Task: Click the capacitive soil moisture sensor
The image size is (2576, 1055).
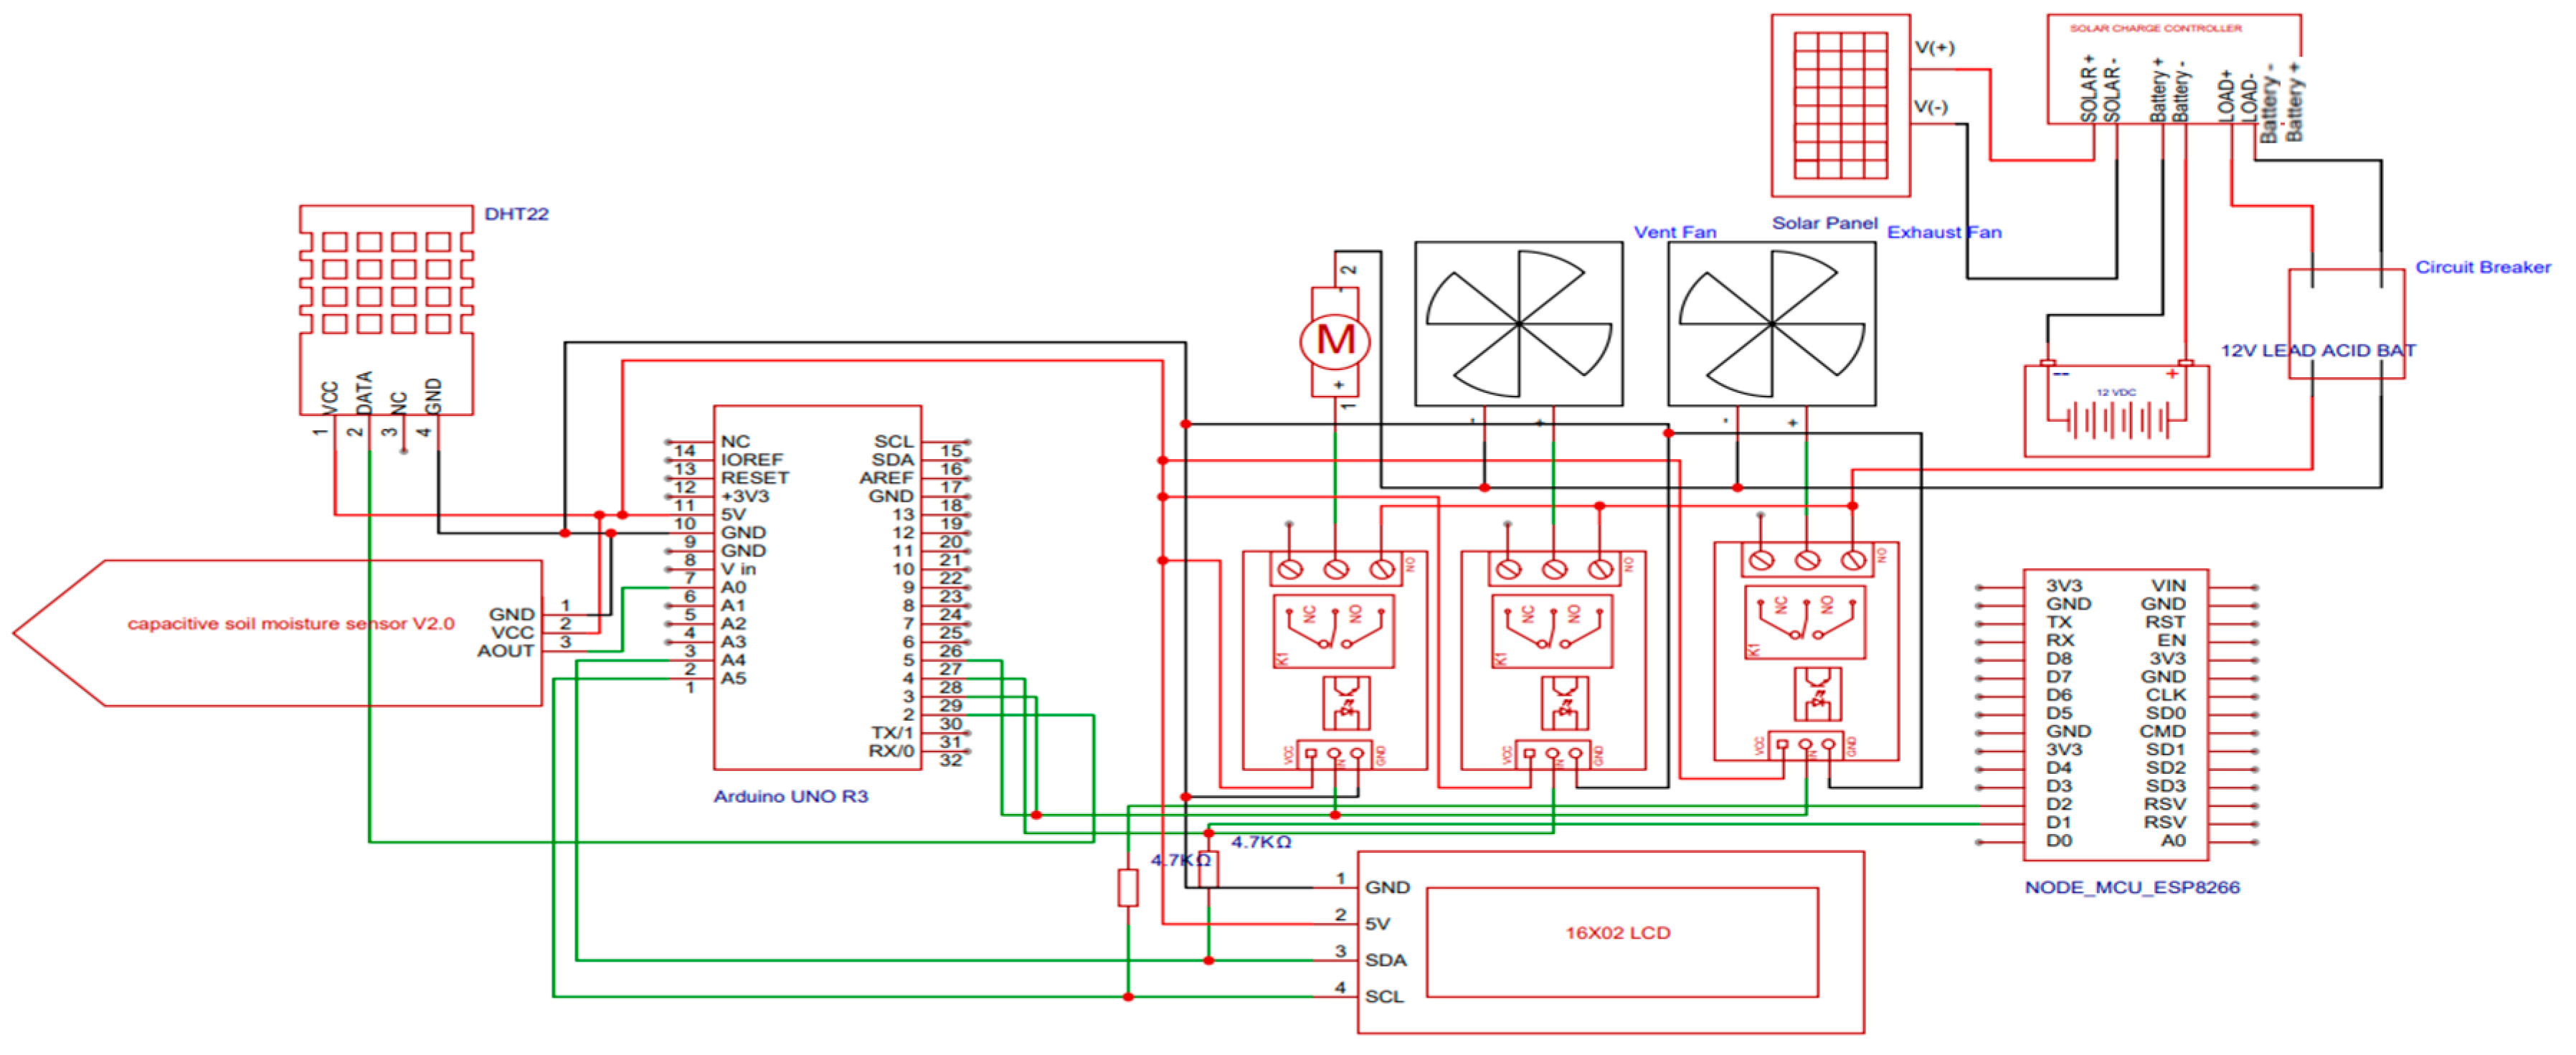Action: 290,624
